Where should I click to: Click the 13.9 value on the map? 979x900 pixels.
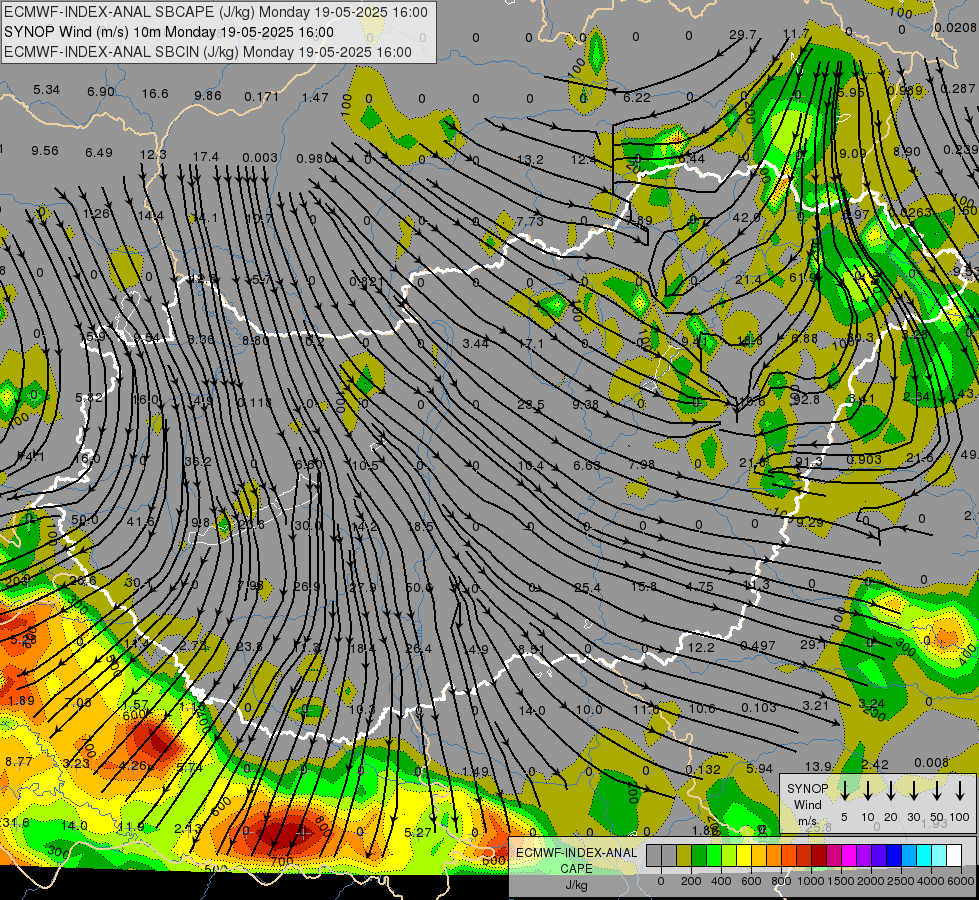(818, 766)
